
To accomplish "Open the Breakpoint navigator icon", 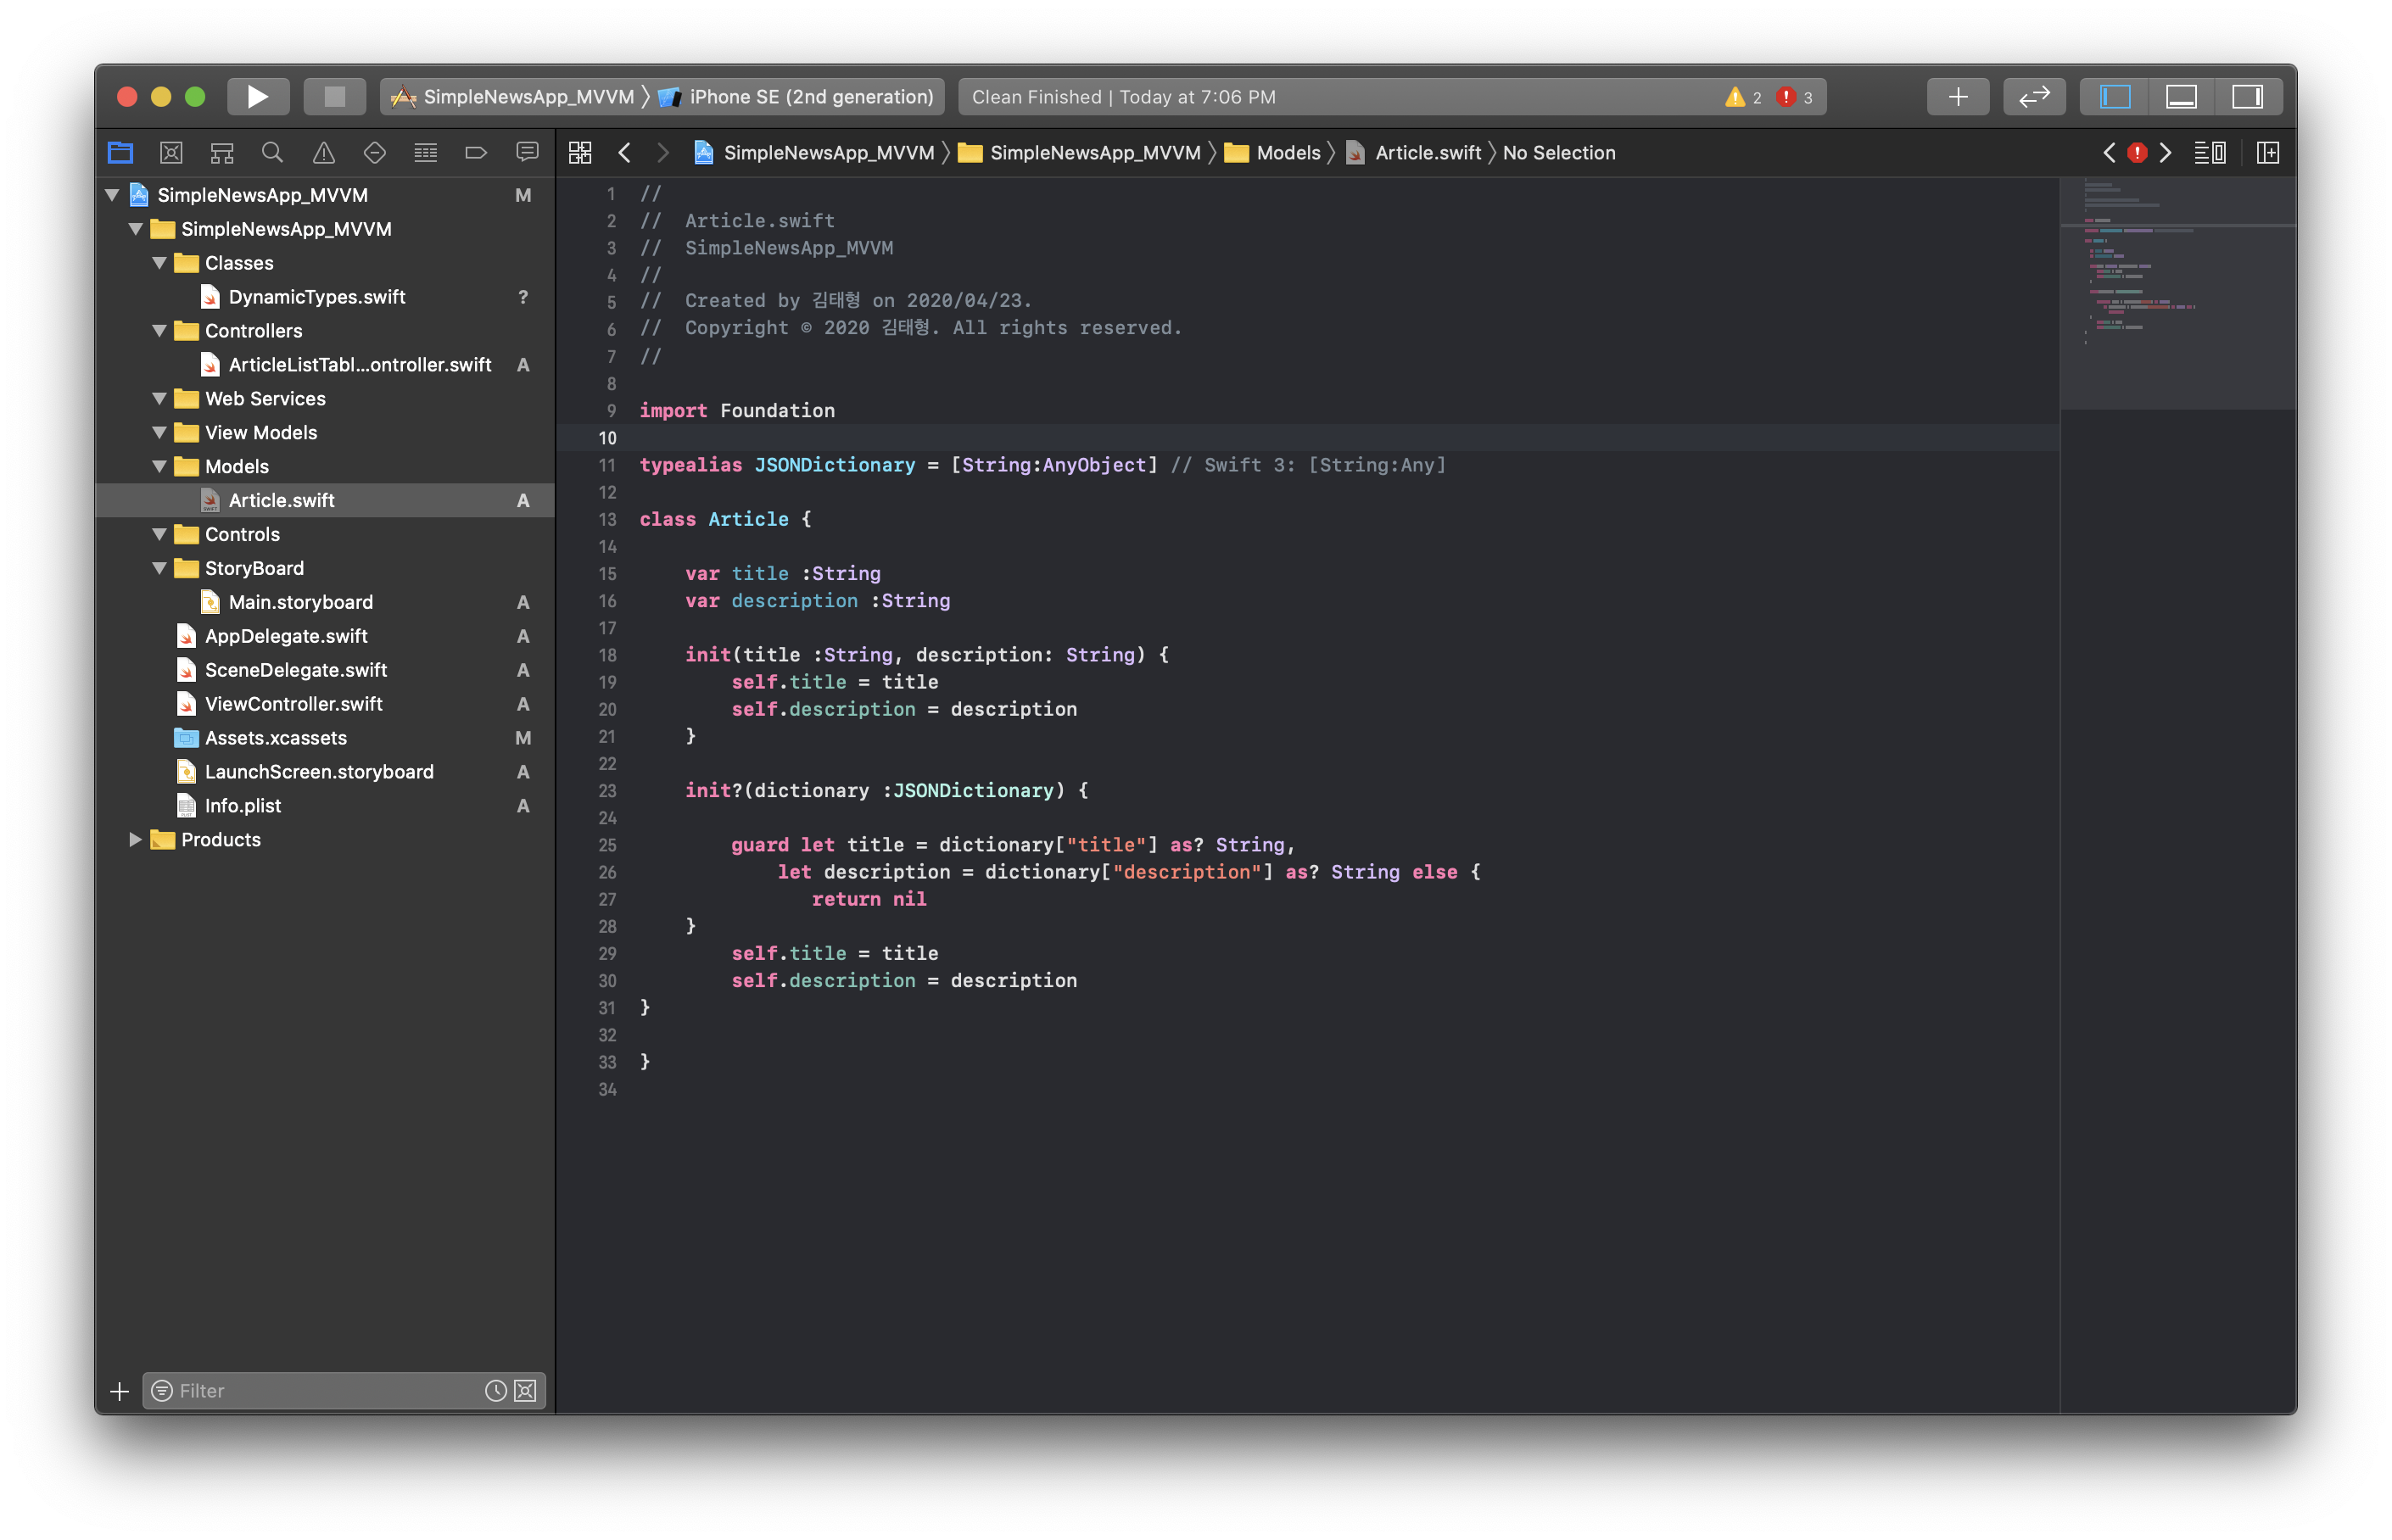I will 476,153.
